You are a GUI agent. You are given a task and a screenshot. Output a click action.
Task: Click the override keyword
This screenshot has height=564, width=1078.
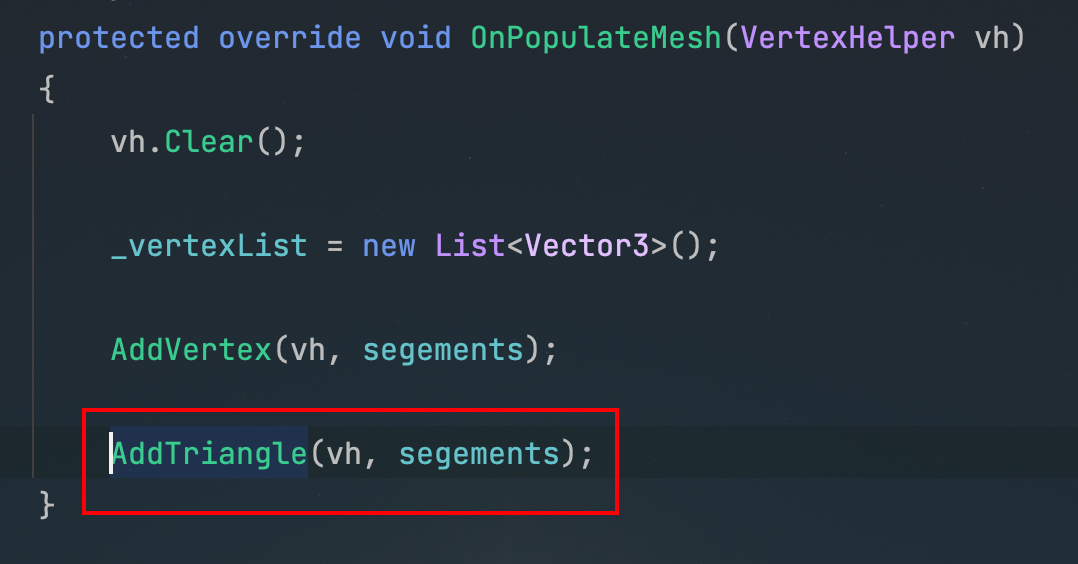pos(289,38)
